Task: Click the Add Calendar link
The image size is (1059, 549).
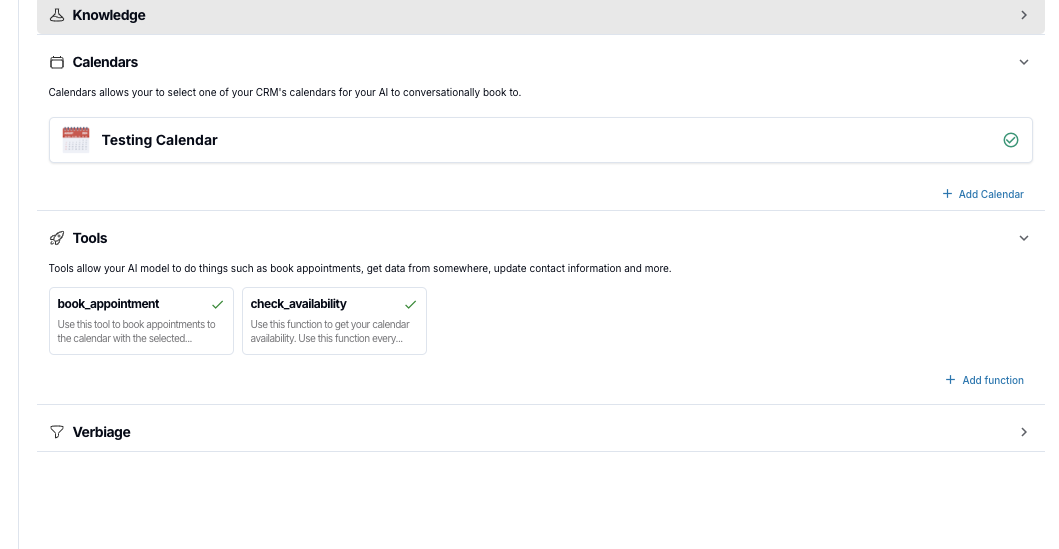Action: tap(991, 194)
